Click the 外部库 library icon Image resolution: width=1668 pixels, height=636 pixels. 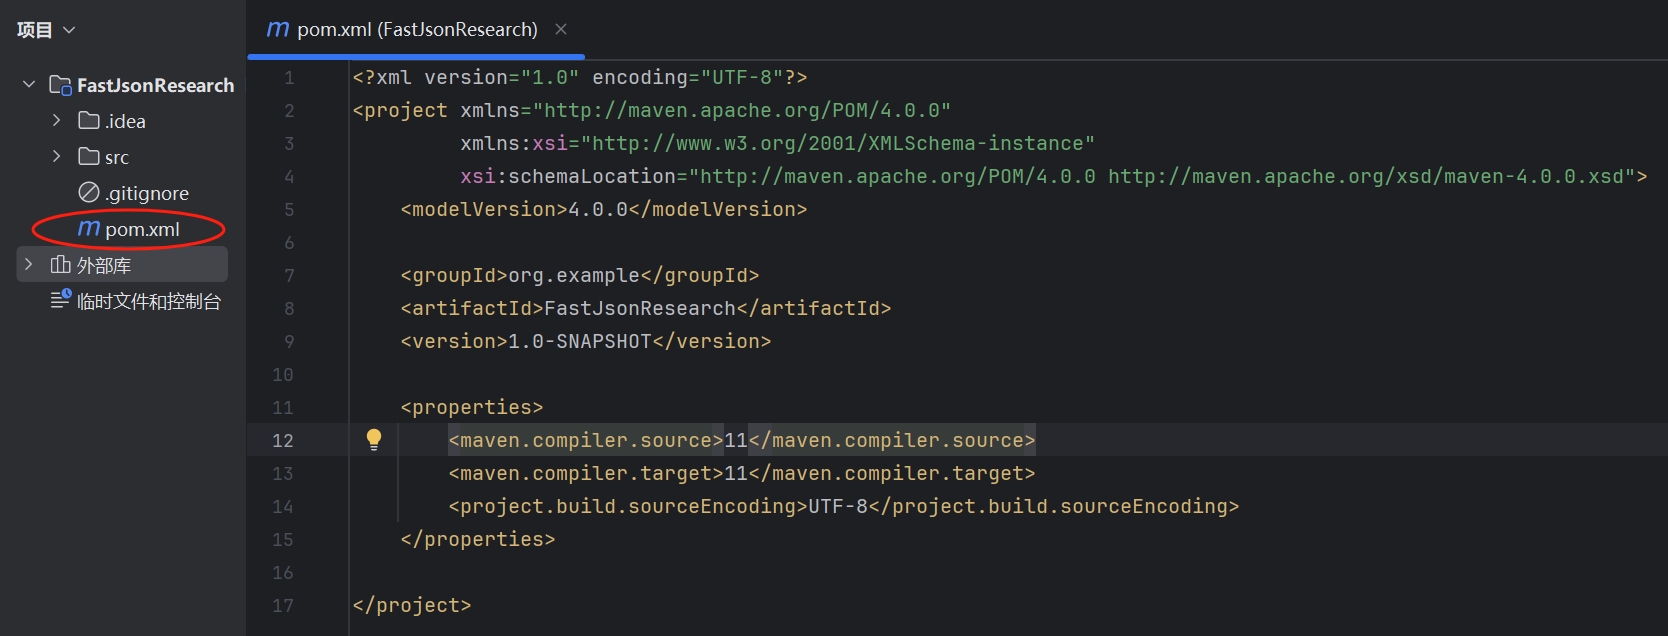tap(60, 265)
